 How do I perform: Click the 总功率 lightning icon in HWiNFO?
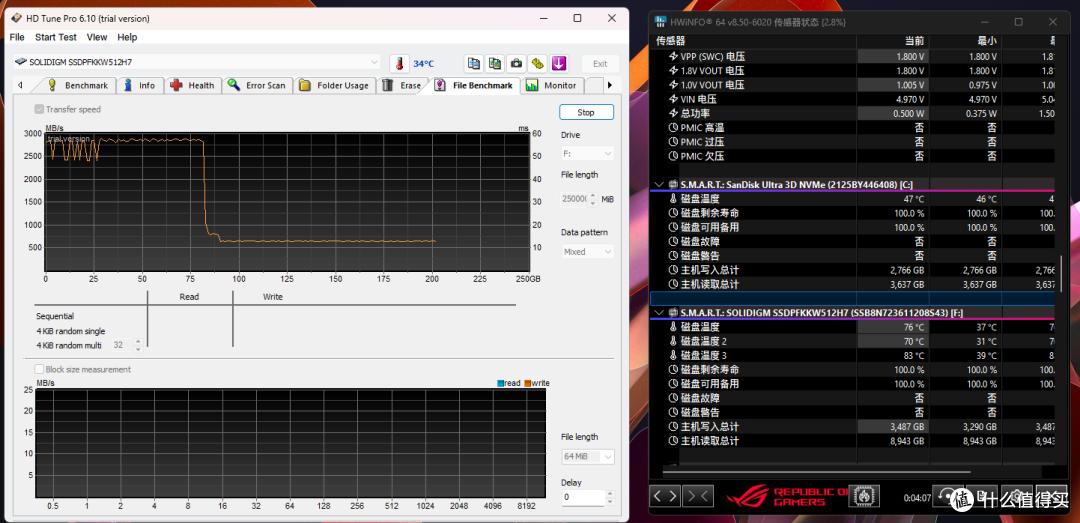point(673,113)
